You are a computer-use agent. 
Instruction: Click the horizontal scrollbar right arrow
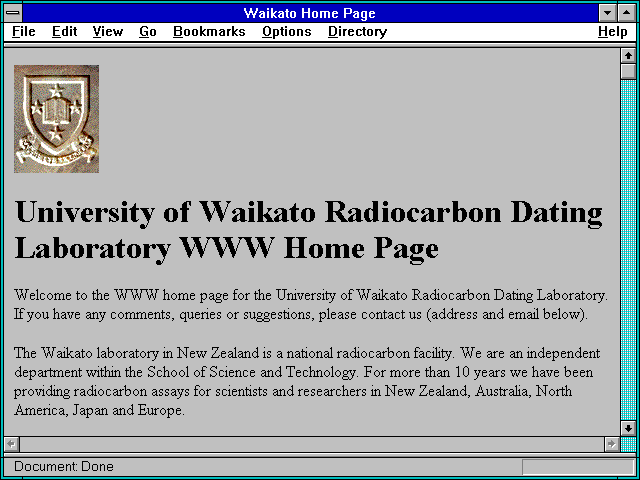tap(612, 444)
